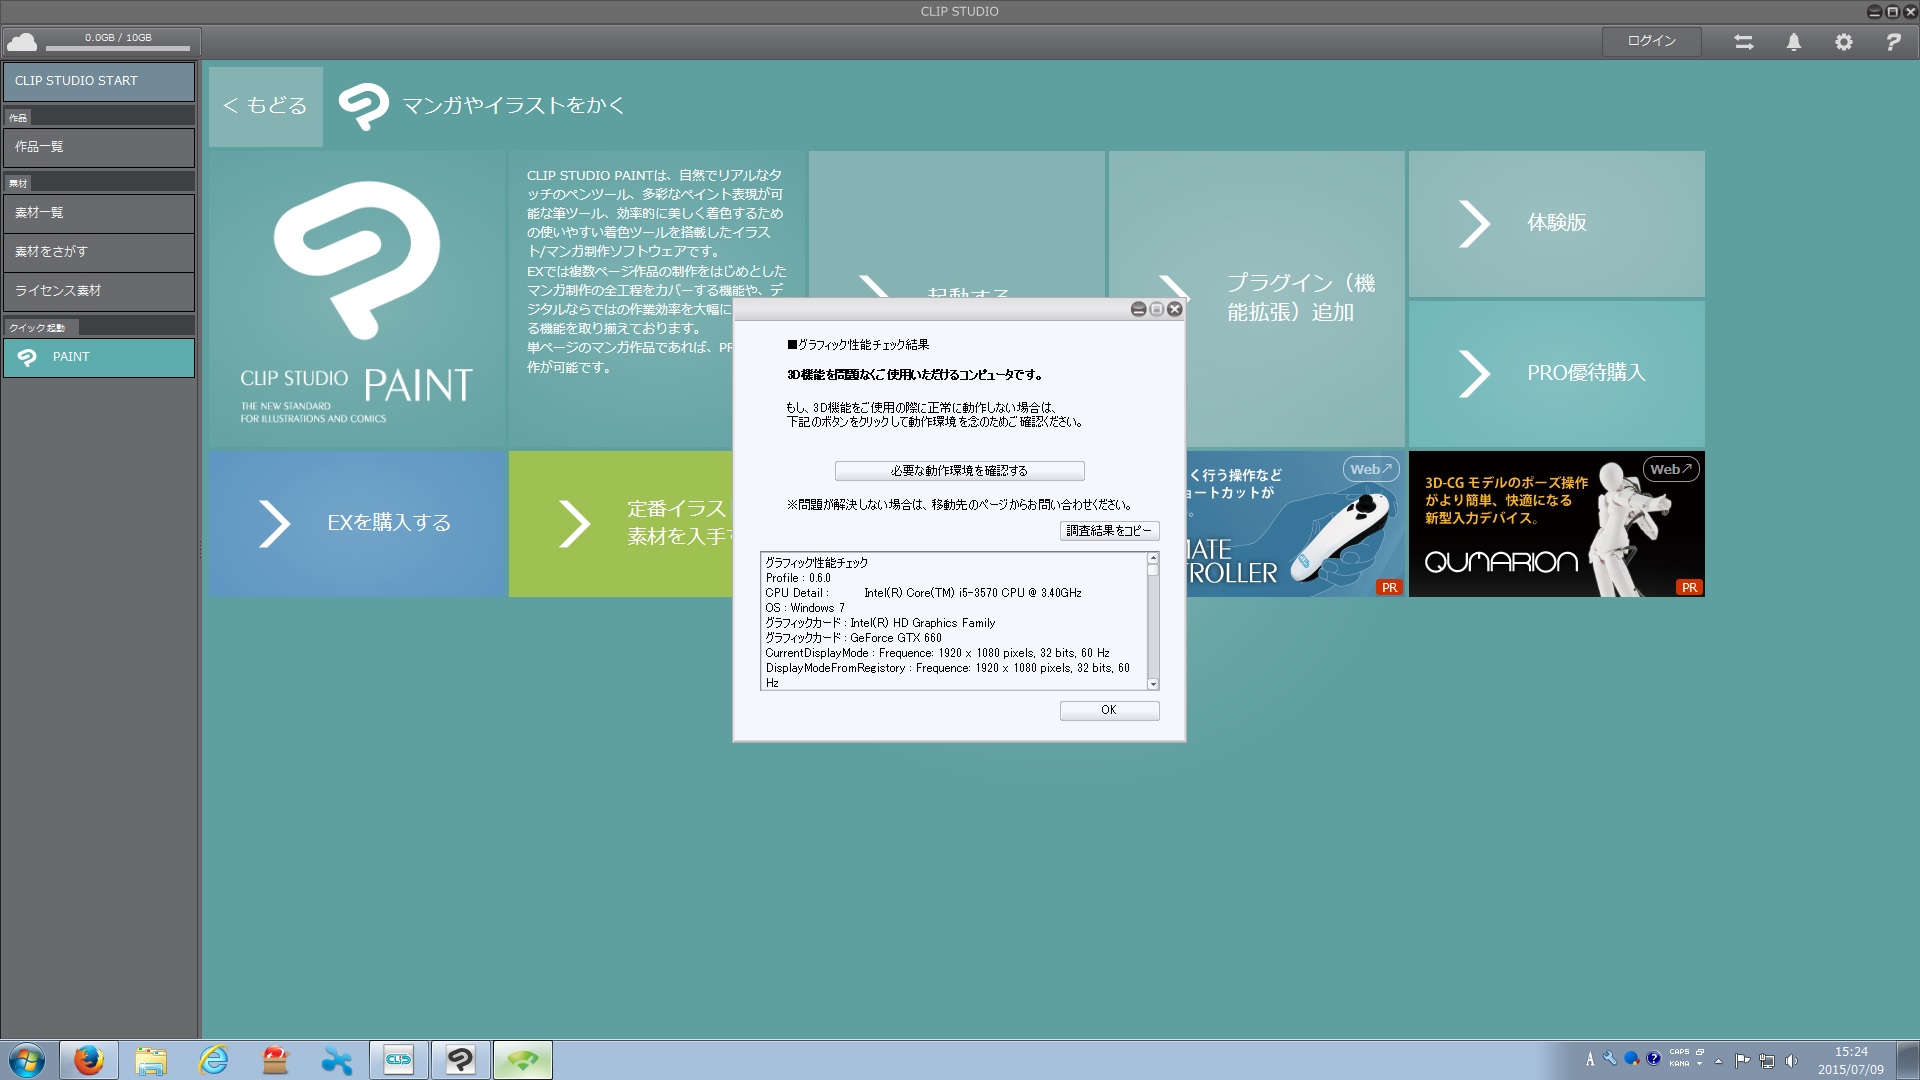Open help question mark icon

[x=1892, y=42]
